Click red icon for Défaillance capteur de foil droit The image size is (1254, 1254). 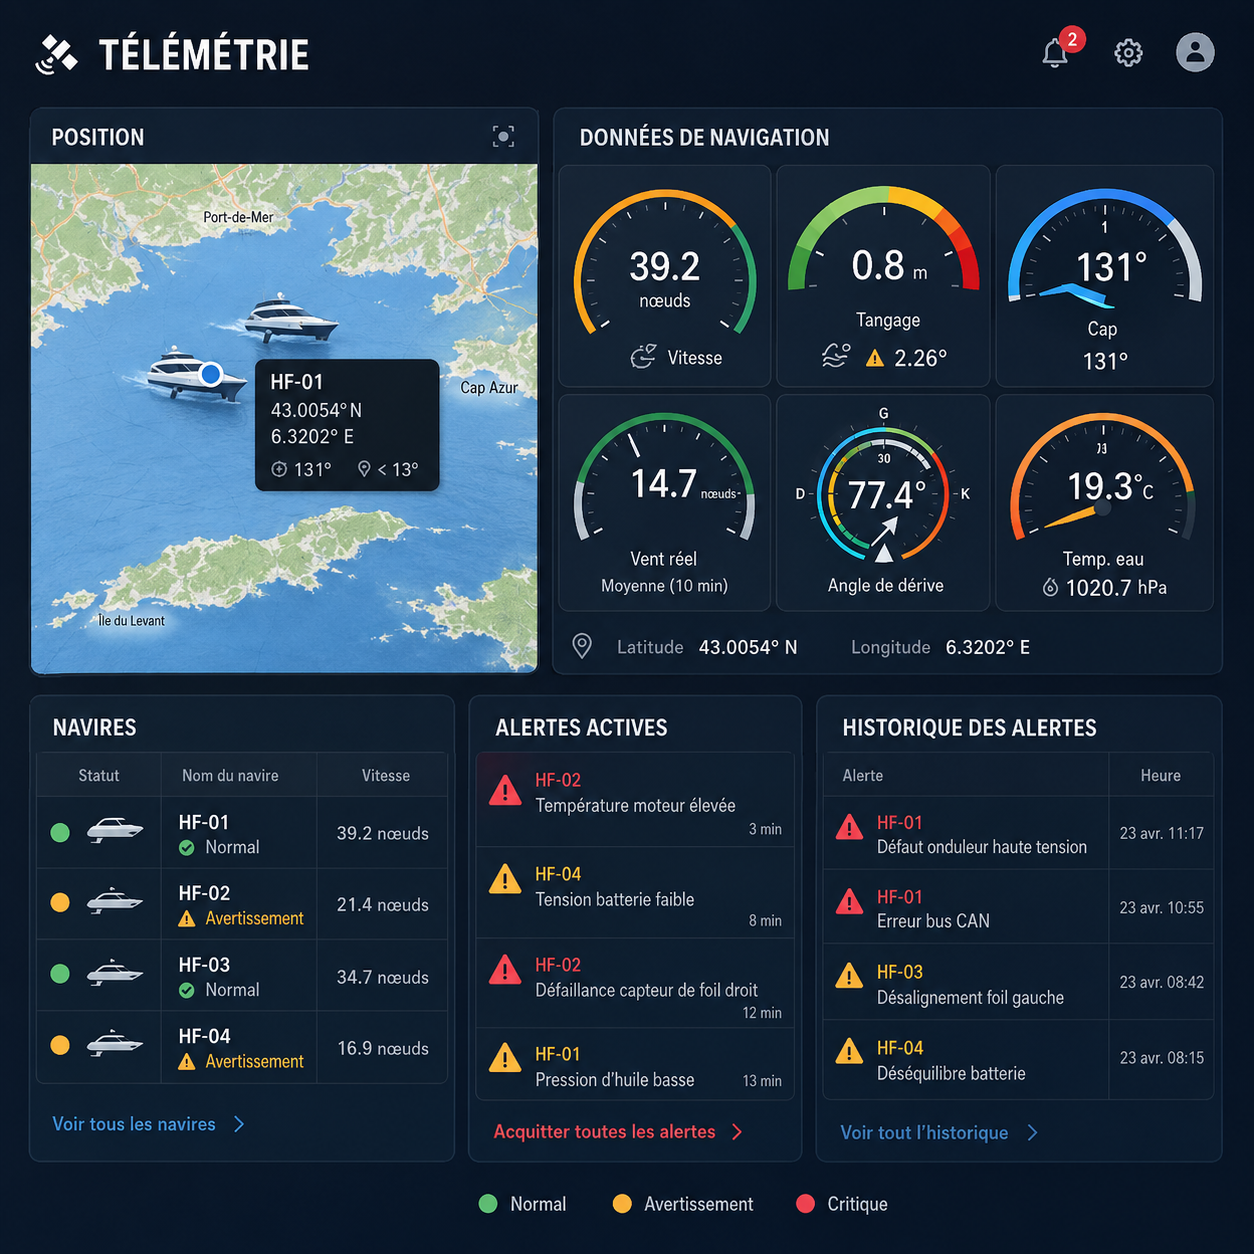coord(505,969)
